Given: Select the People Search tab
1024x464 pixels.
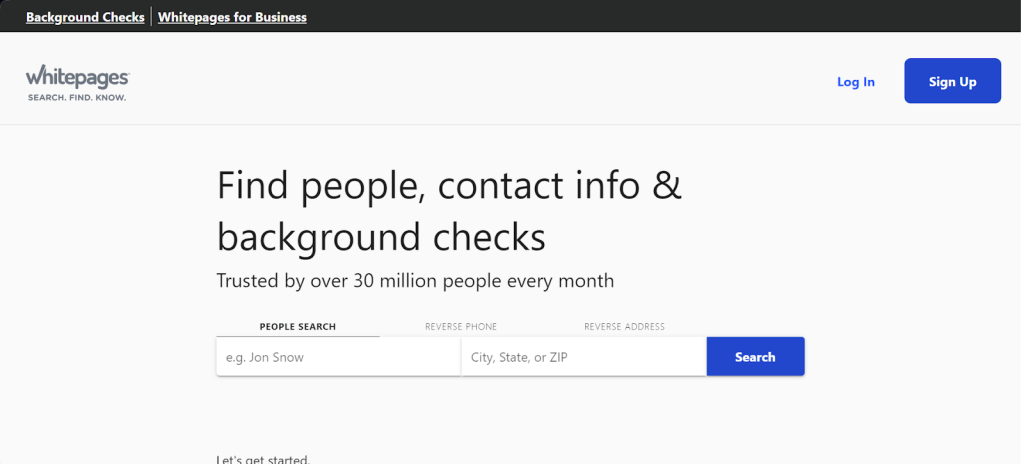Looking at the screenshot, I should point(298,327).
